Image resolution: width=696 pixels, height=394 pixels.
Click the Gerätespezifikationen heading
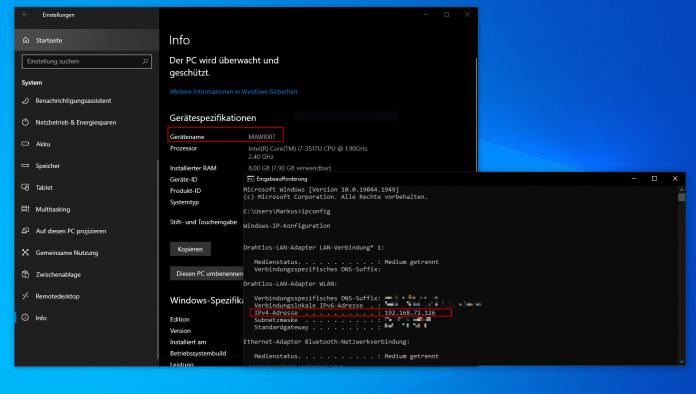[x=213, y=118]
